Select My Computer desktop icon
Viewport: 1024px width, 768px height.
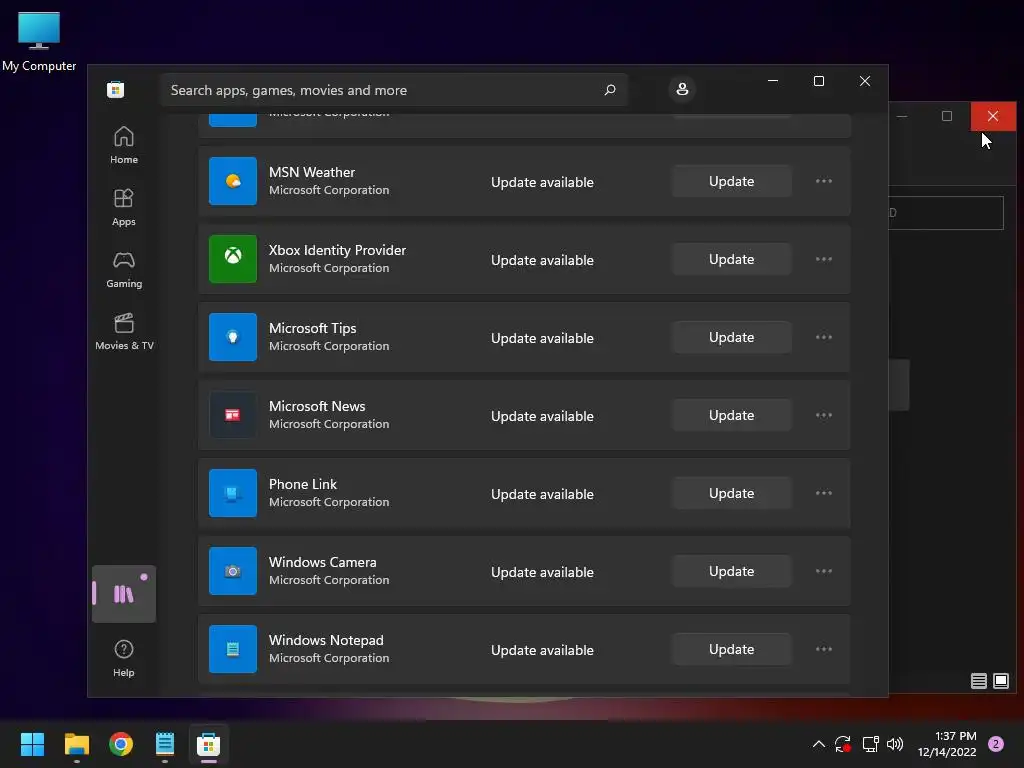39,40
